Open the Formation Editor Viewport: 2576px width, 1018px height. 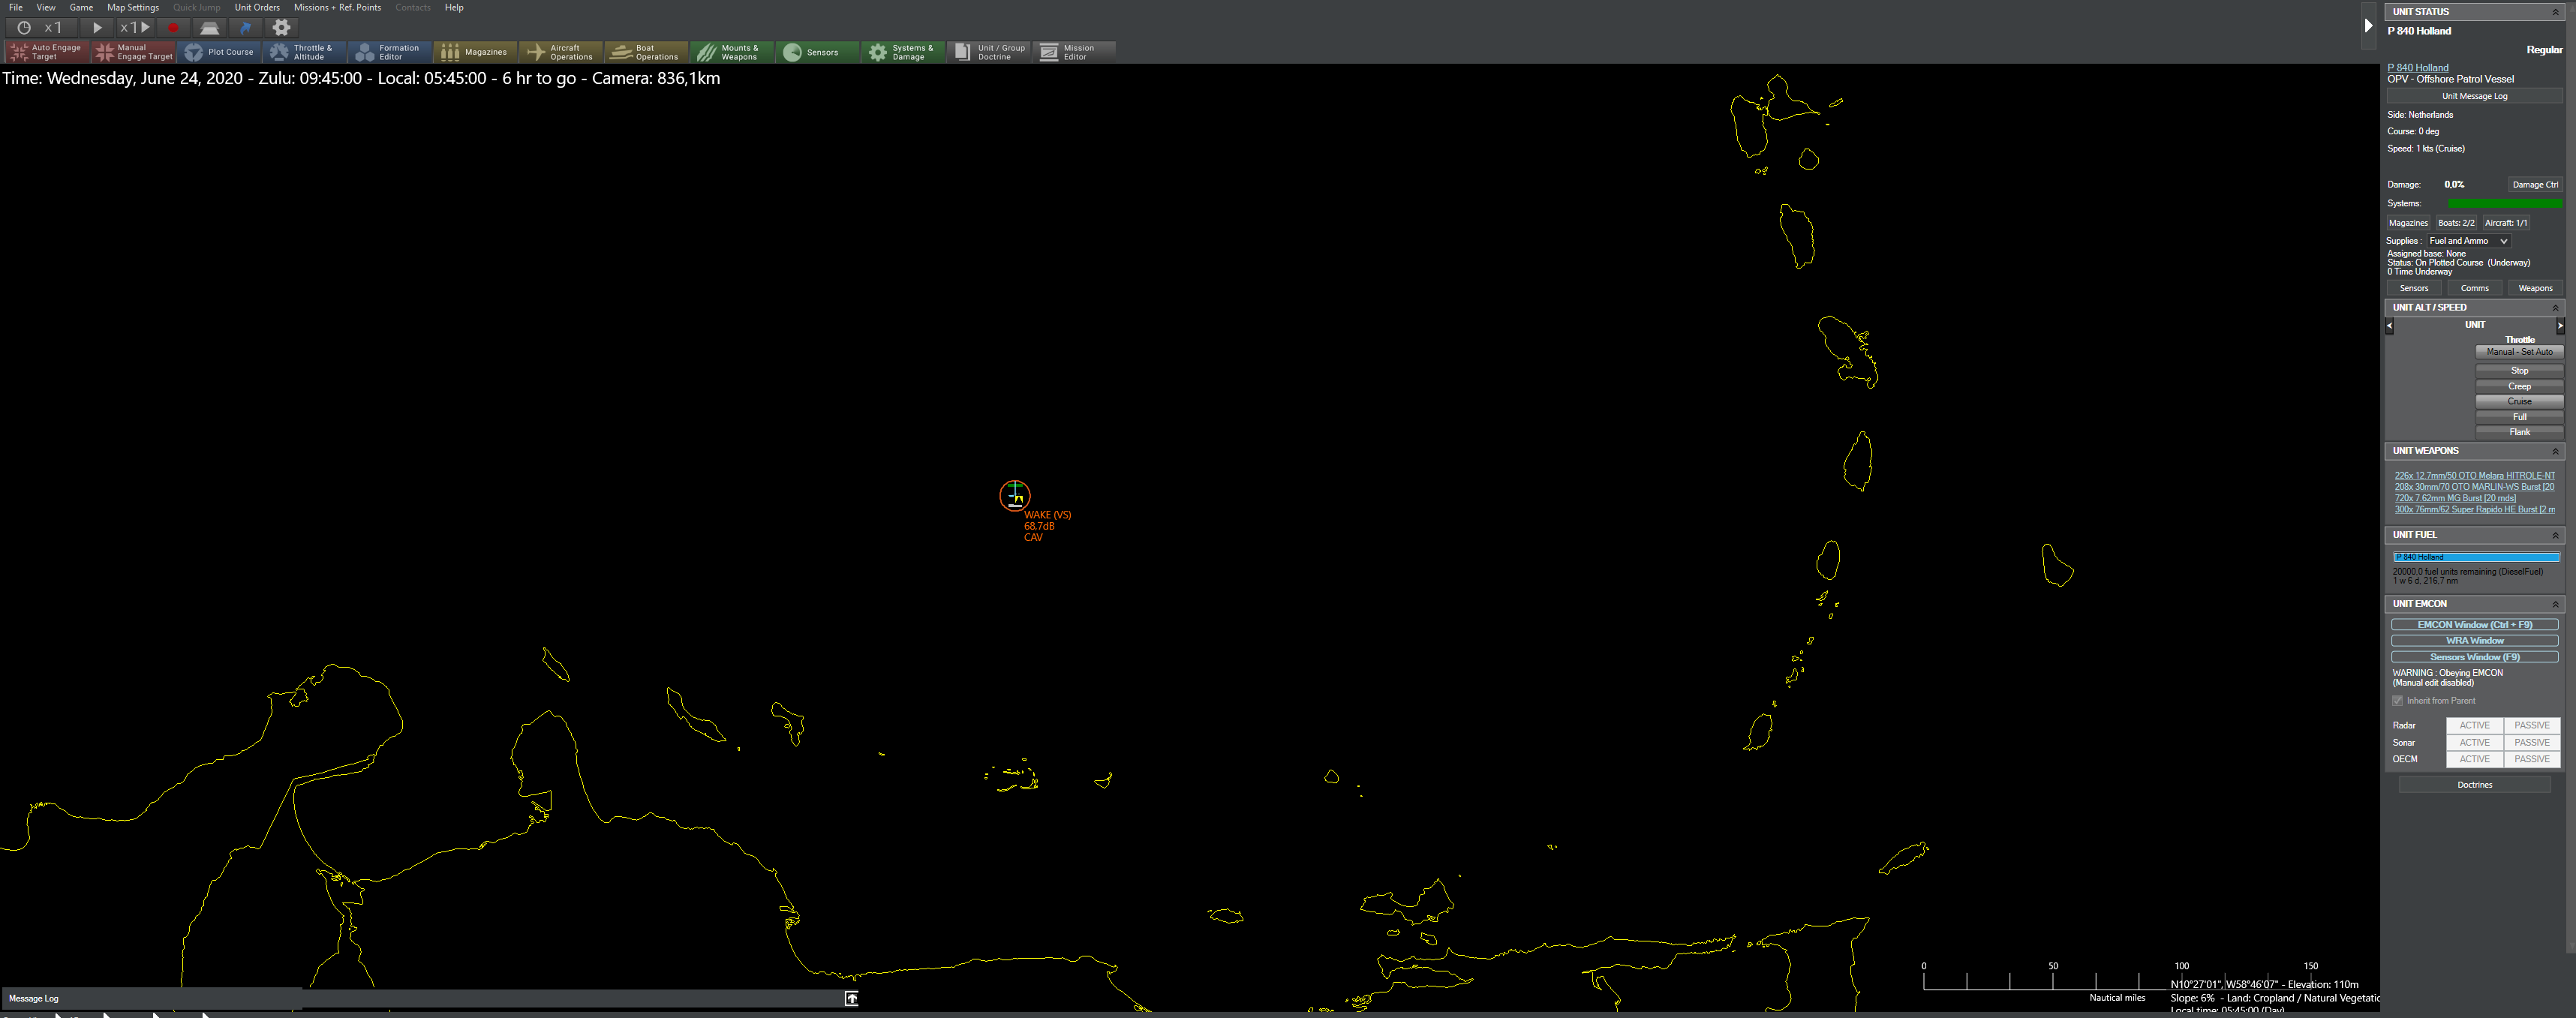[391, 52]
